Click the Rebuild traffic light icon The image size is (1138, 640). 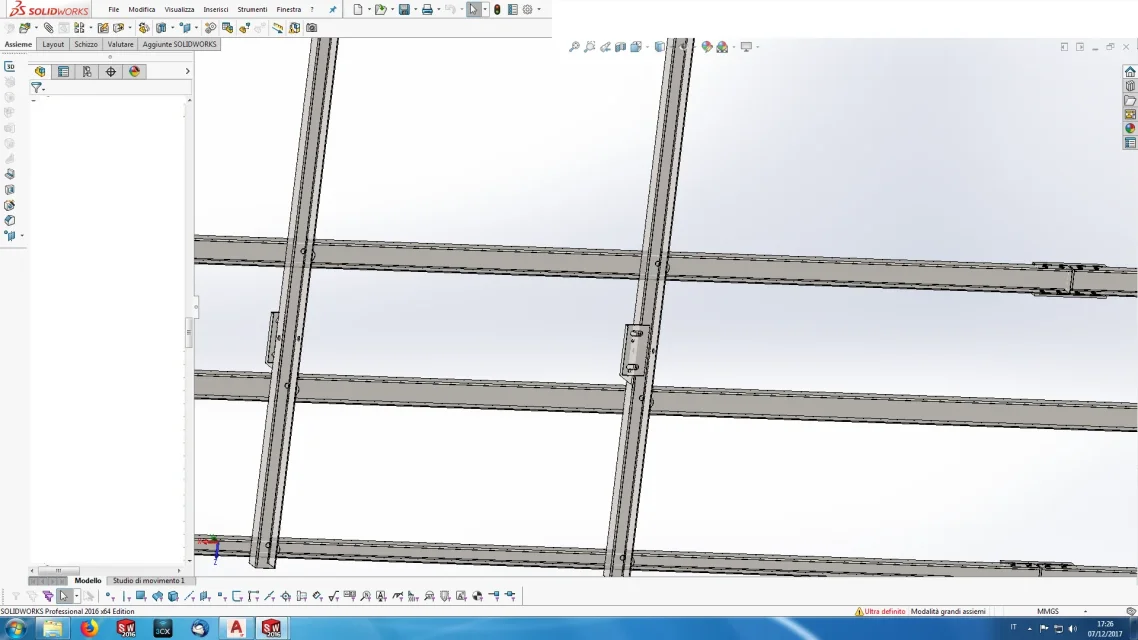click(497, 9)
